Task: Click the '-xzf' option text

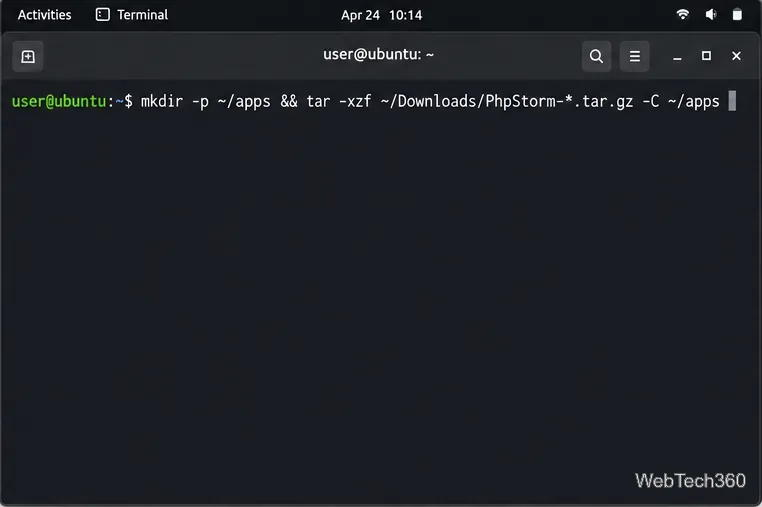Action: point(355,102)
